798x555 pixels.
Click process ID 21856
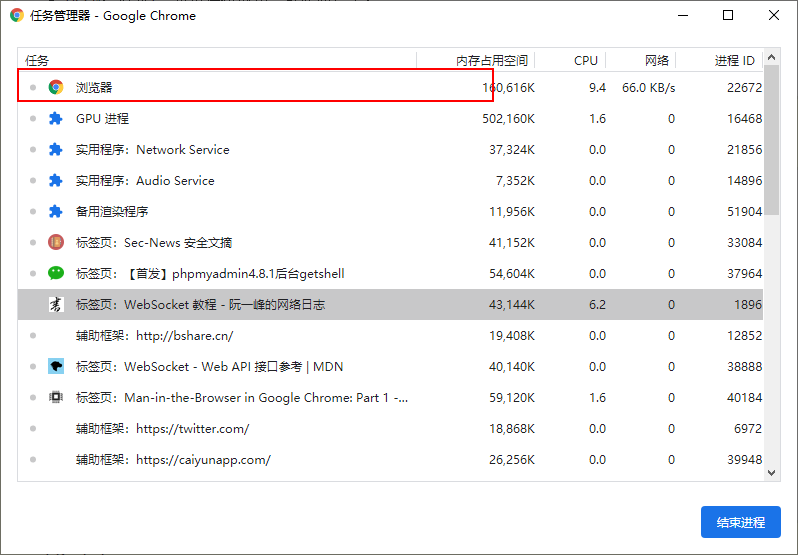745,150
